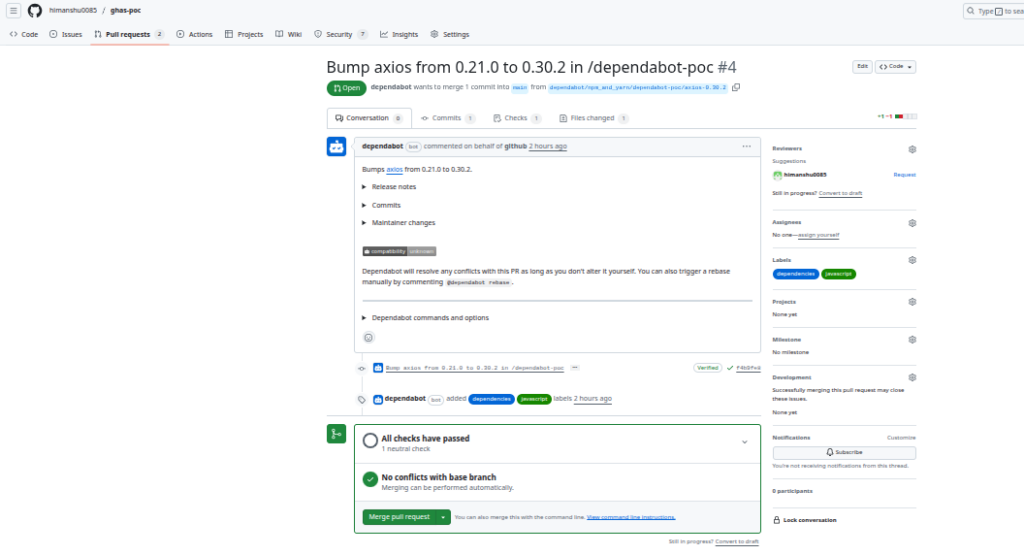This screenshot has height=555, width=1024.
Task: Open the Code dropdown button
Action: tap(895, 66)
